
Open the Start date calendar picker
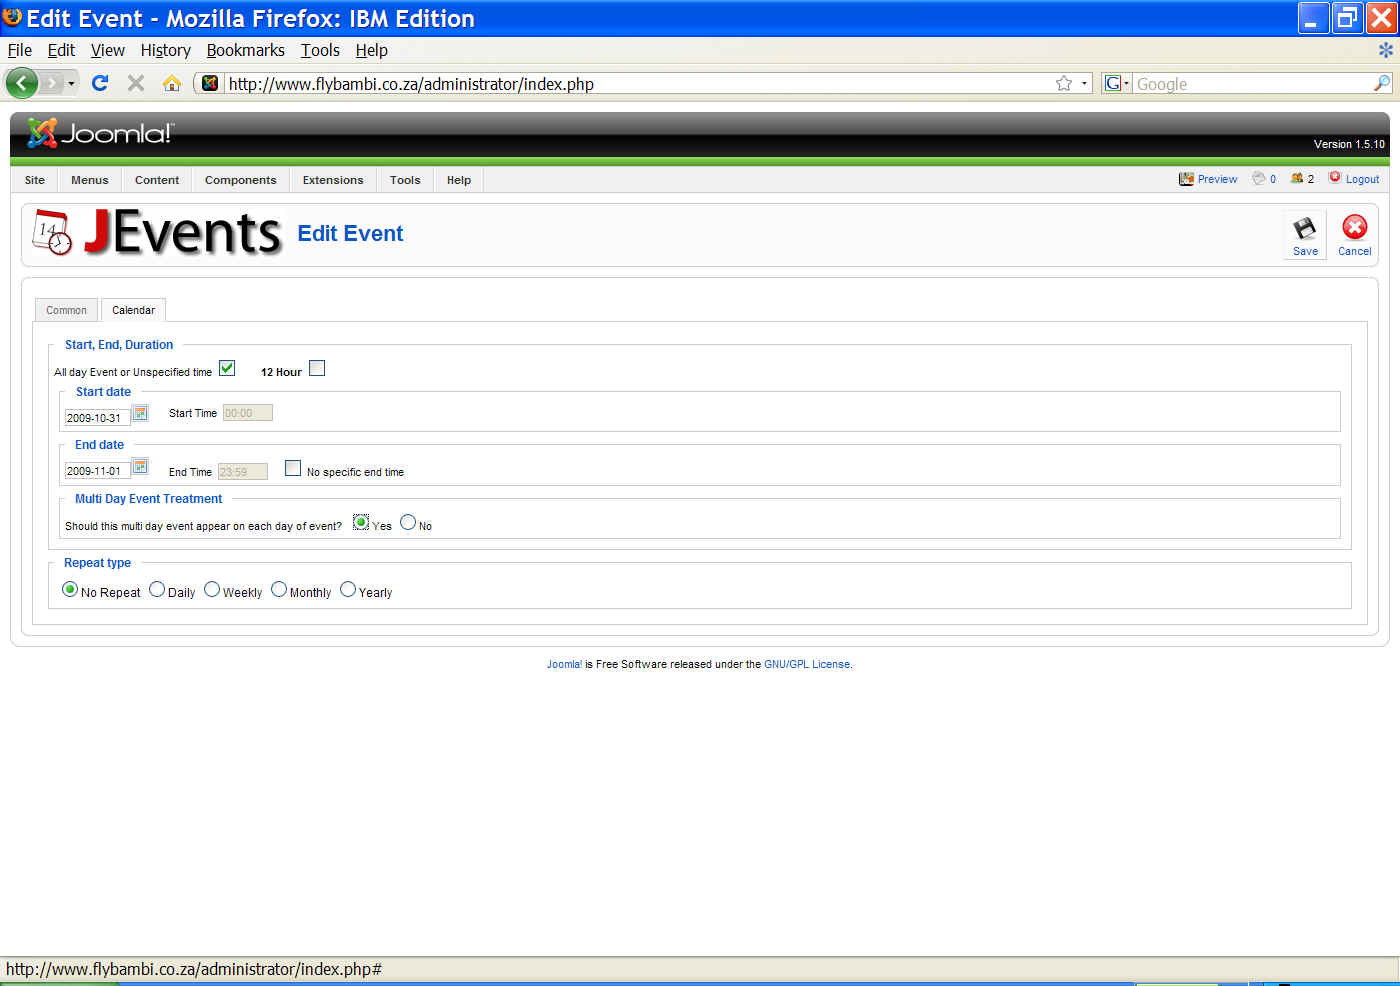141,413
